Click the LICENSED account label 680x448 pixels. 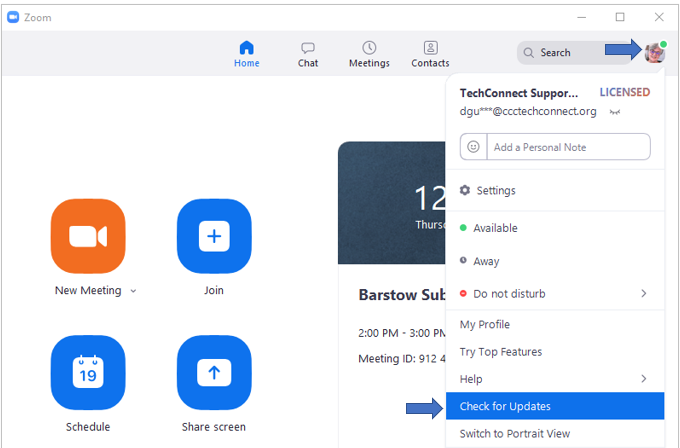coord(624,92)
